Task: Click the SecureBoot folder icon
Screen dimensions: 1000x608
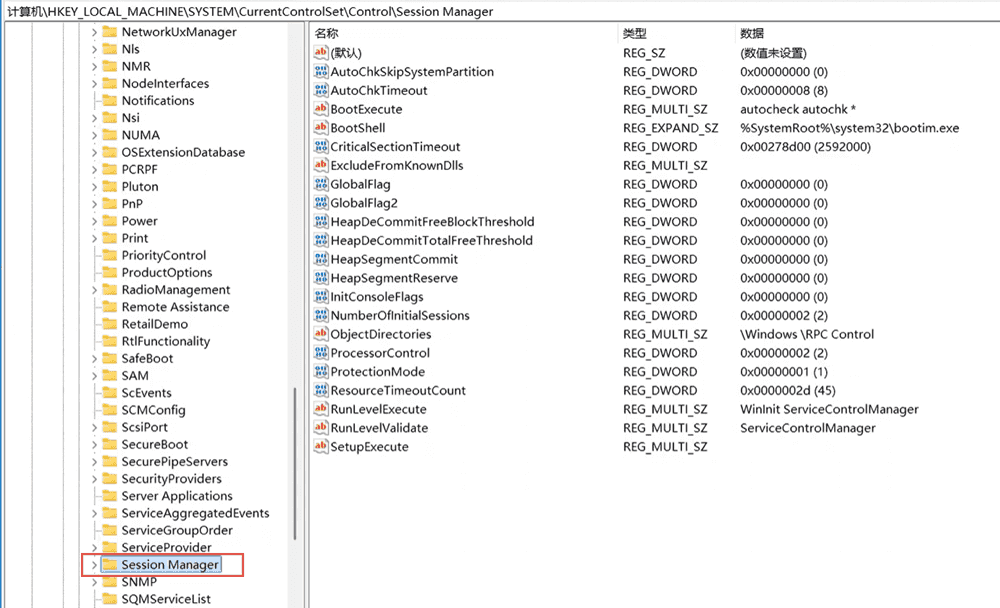Action: click(x=110, y=444)
